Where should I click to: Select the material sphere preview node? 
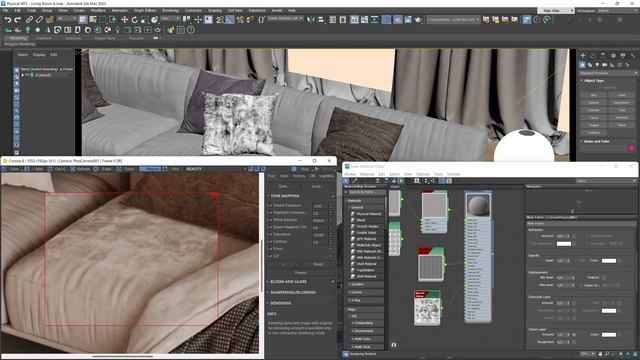pos(478,205)
